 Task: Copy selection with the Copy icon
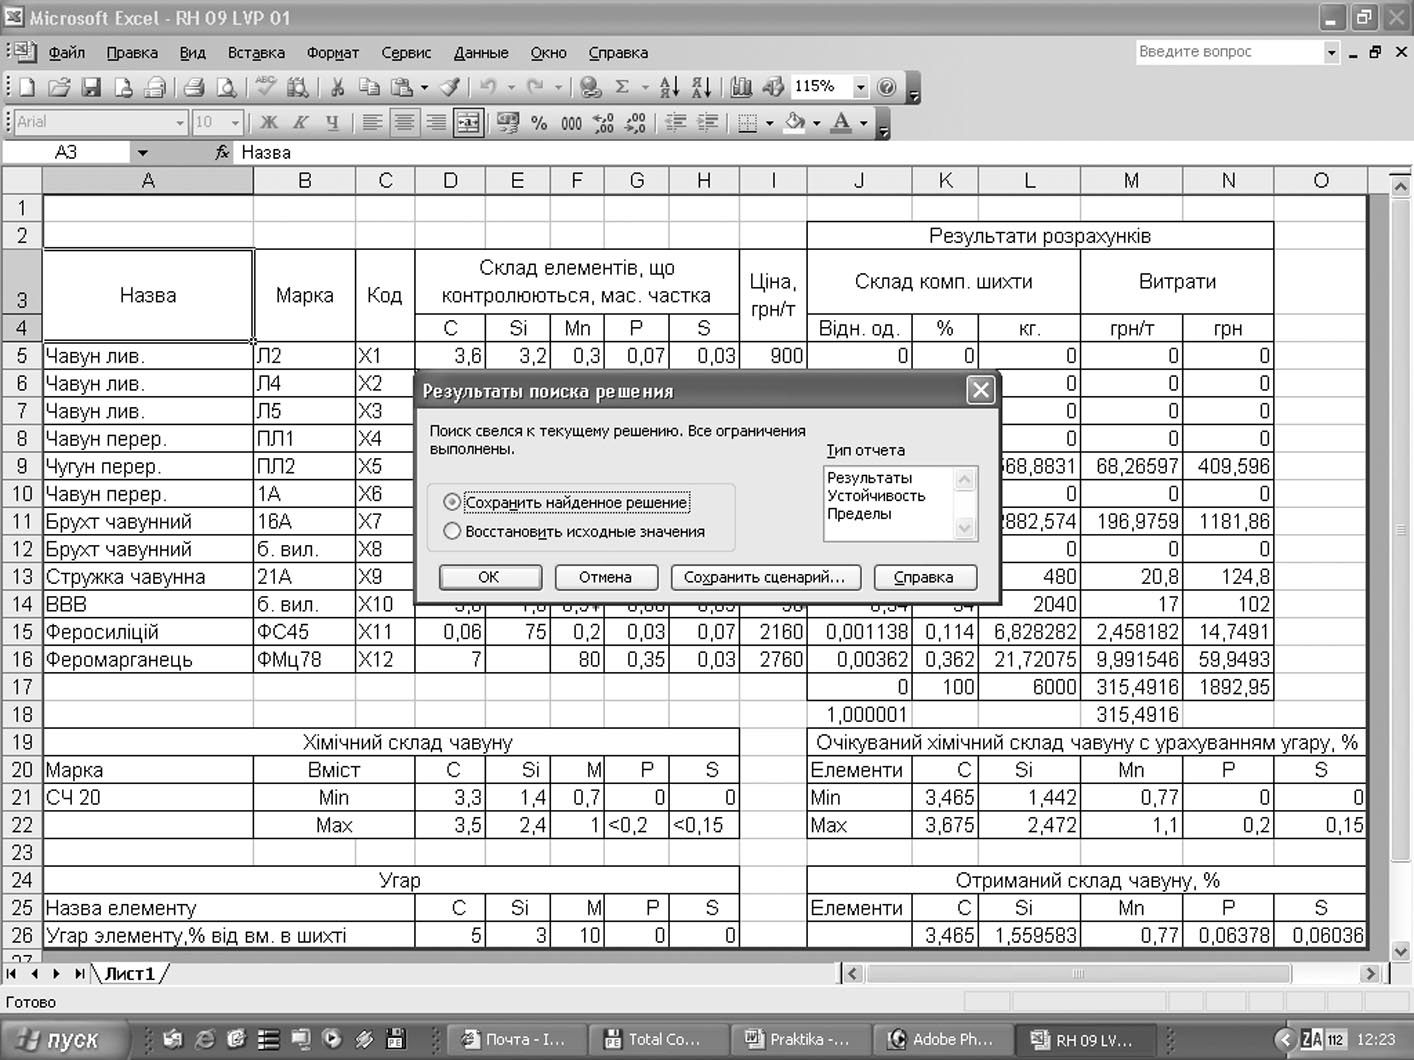pyautogui.click(x=369, y=88)
